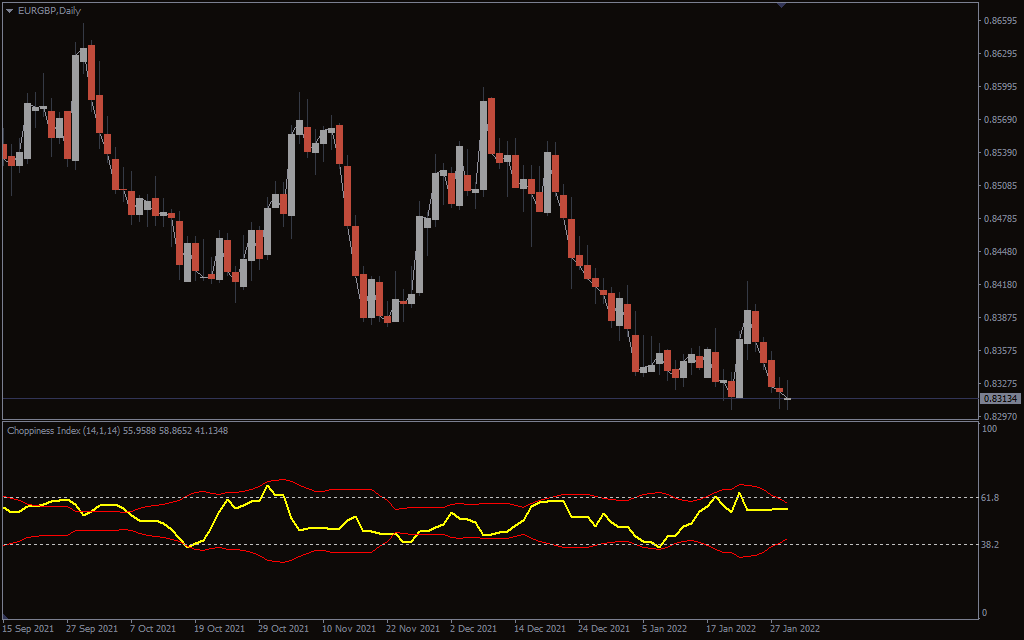Click the 100 label on the indicator scale
This screenshot has width=1024, height=640.
pyautogui.click(x=990, y=429)
